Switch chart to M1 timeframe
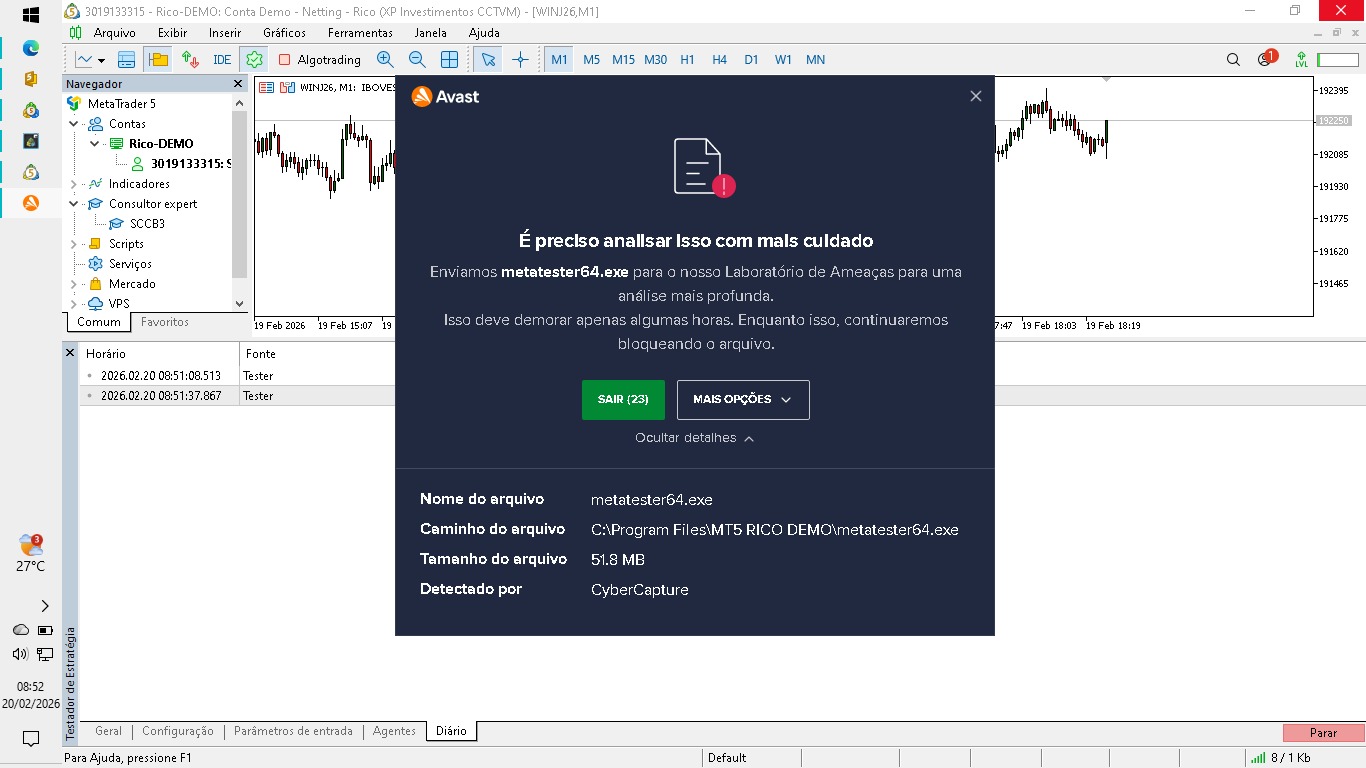Screen dimensions: 1366x768 [x=559, y=59]
